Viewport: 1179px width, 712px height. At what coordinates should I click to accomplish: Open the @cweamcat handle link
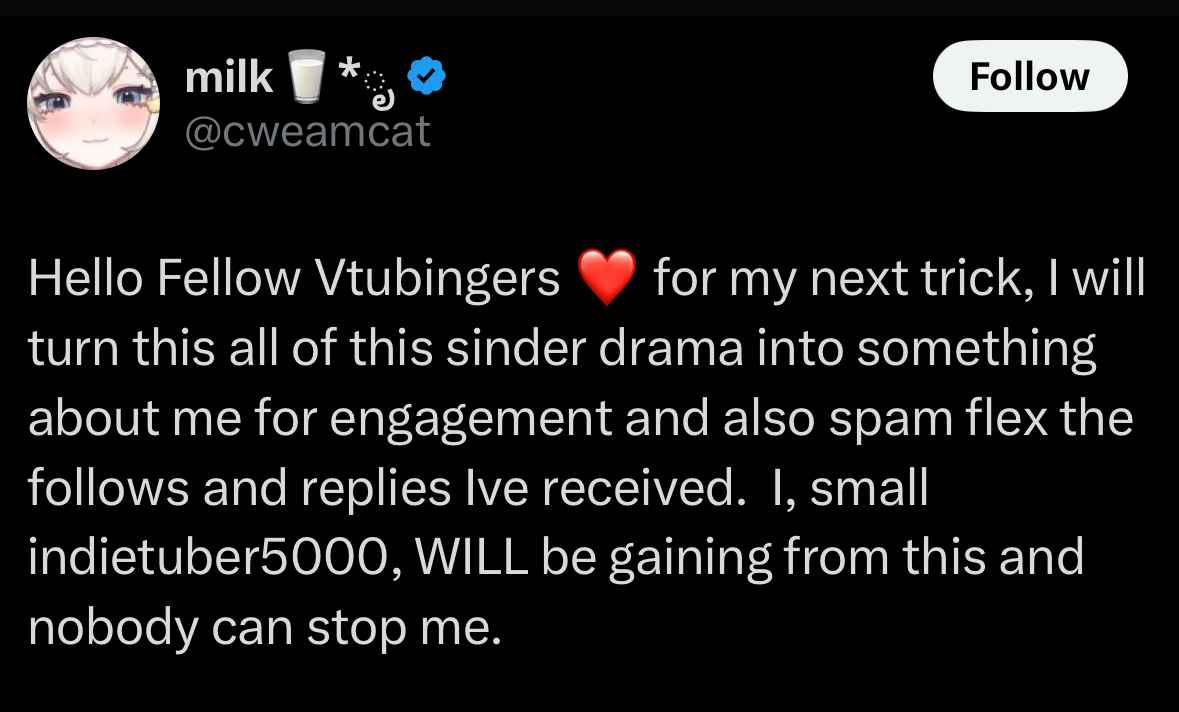[x=308, y=130]
